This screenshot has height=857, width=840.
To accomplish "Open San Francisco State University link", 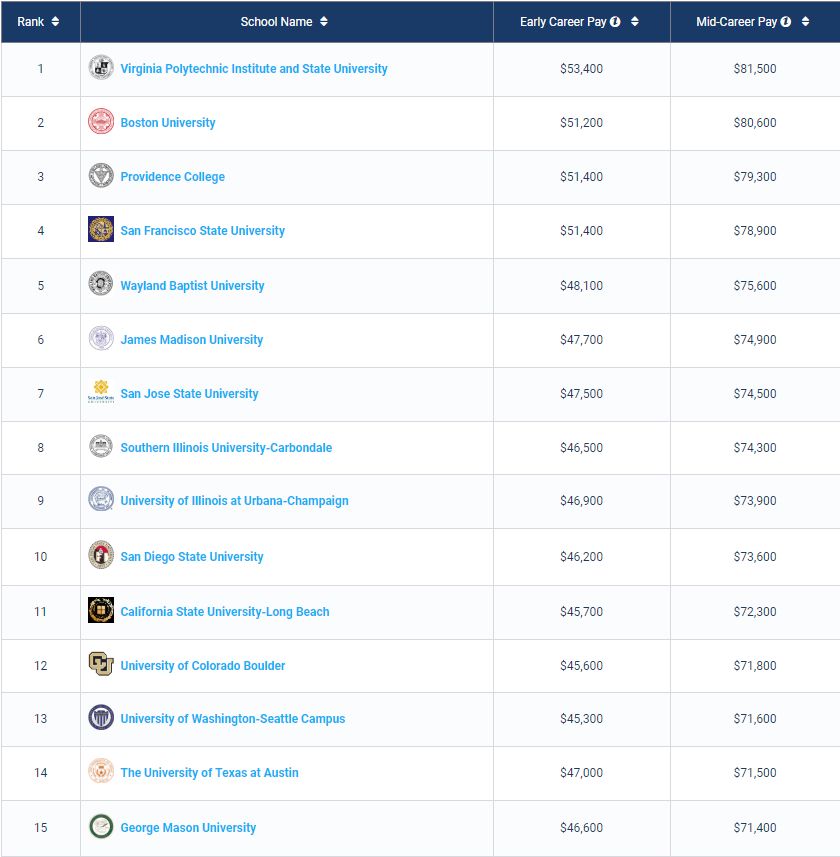I will [202, 231].
